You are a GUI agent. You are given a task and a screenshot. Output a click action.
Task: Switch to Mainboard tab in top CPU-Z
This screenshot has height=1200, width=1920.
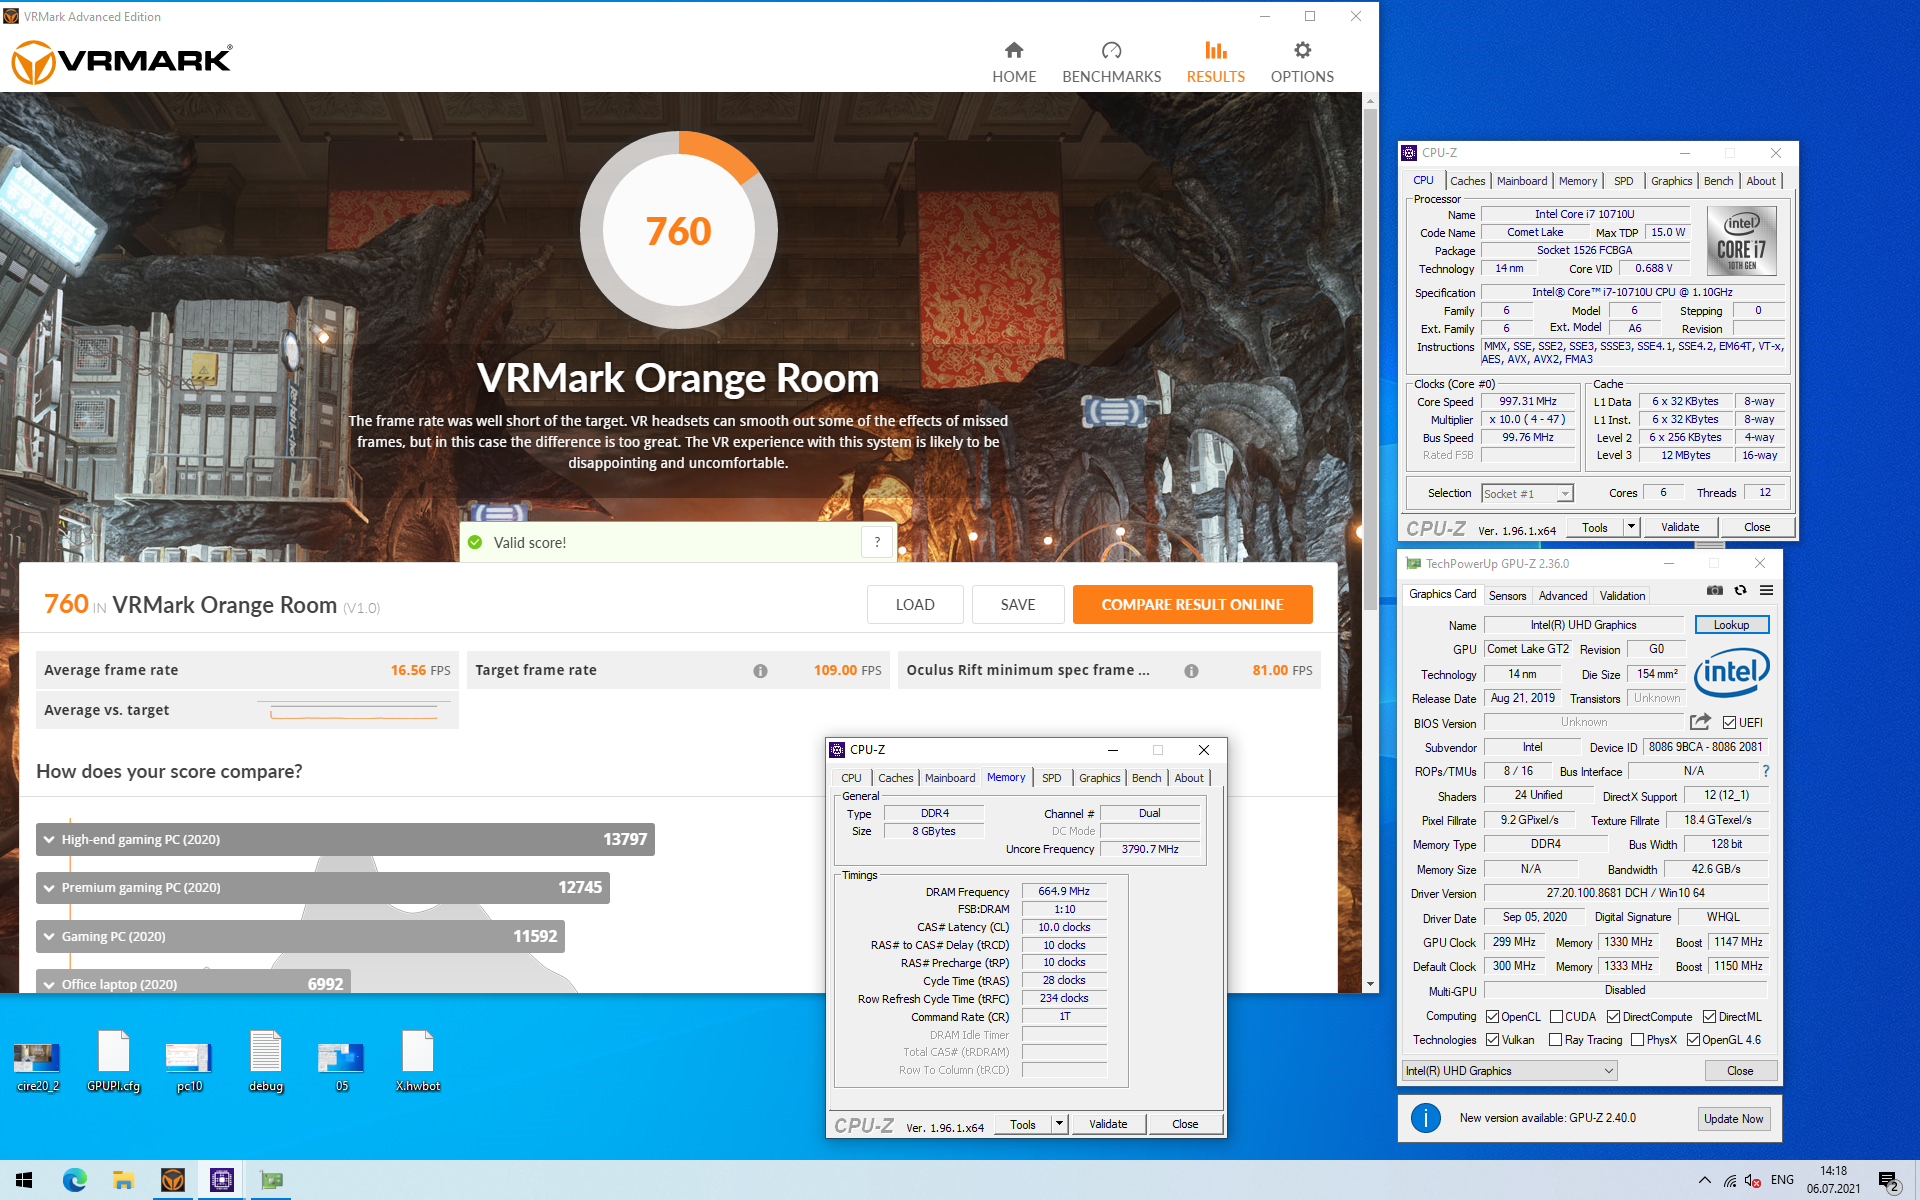coord(1521,181)
